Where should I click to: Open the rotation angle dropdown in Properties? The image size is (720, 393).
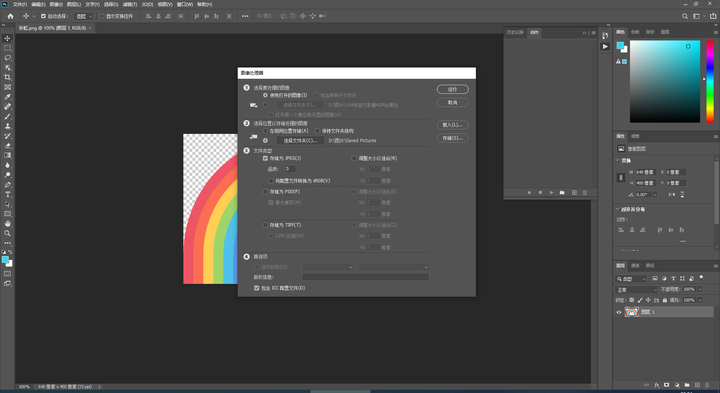[654, 195]
